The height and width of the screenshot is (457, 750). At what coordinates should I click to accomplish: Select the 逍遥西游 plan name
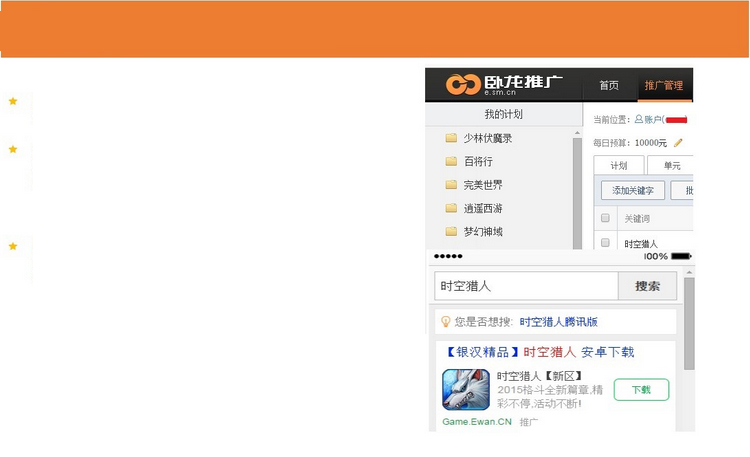(483, 208)
